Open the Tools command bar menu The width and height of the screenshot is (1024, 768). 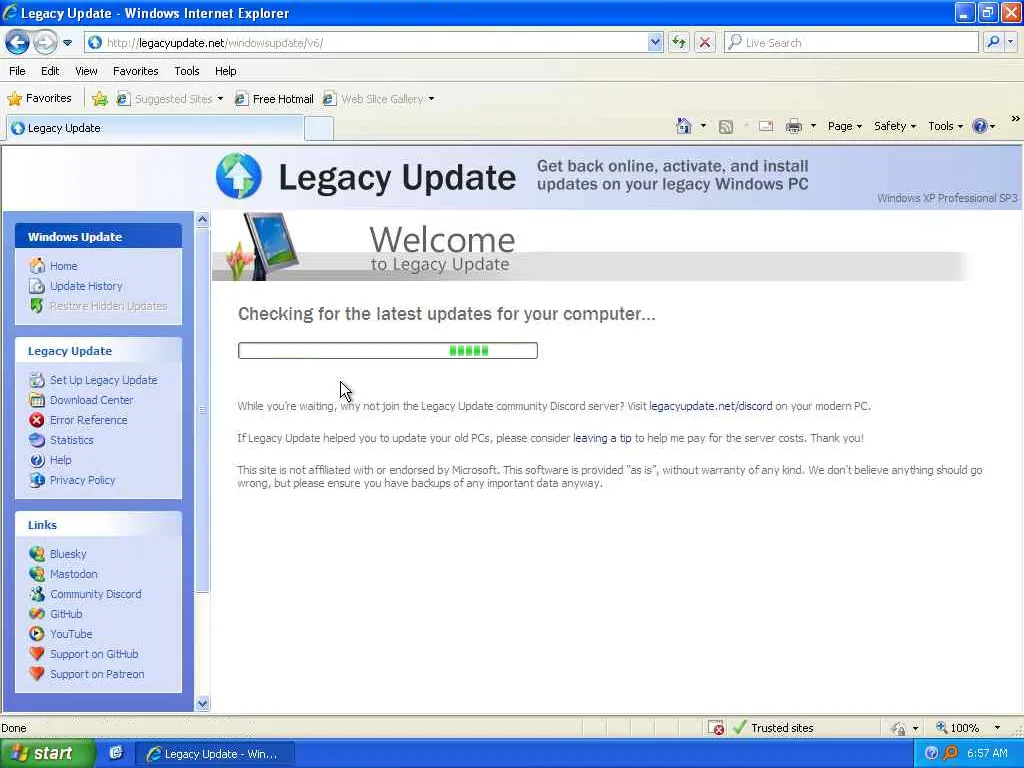(x=945, y=126)
